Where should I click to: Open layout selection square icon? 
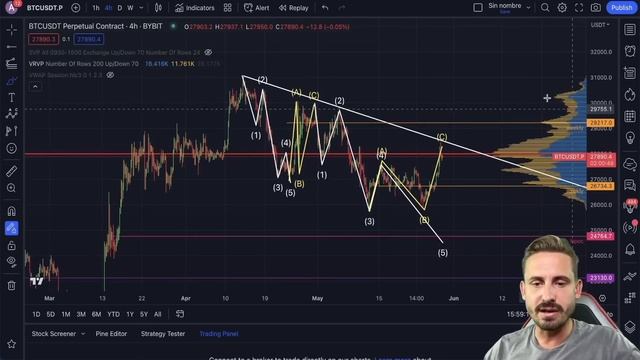tap(478, 8)
